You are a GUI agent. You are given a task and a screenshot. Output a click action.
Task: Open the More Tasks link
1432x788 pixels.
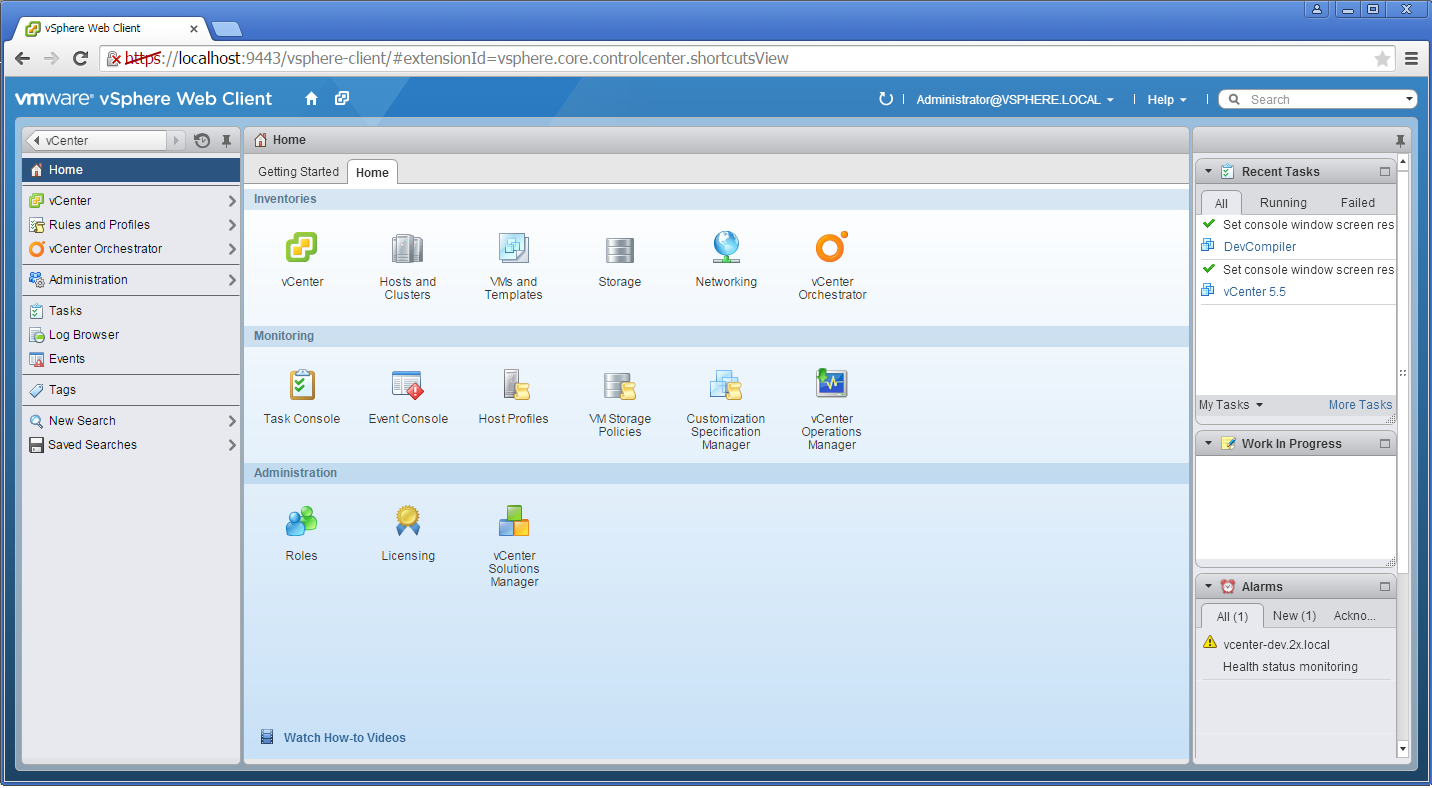(x=1360, y=405)
